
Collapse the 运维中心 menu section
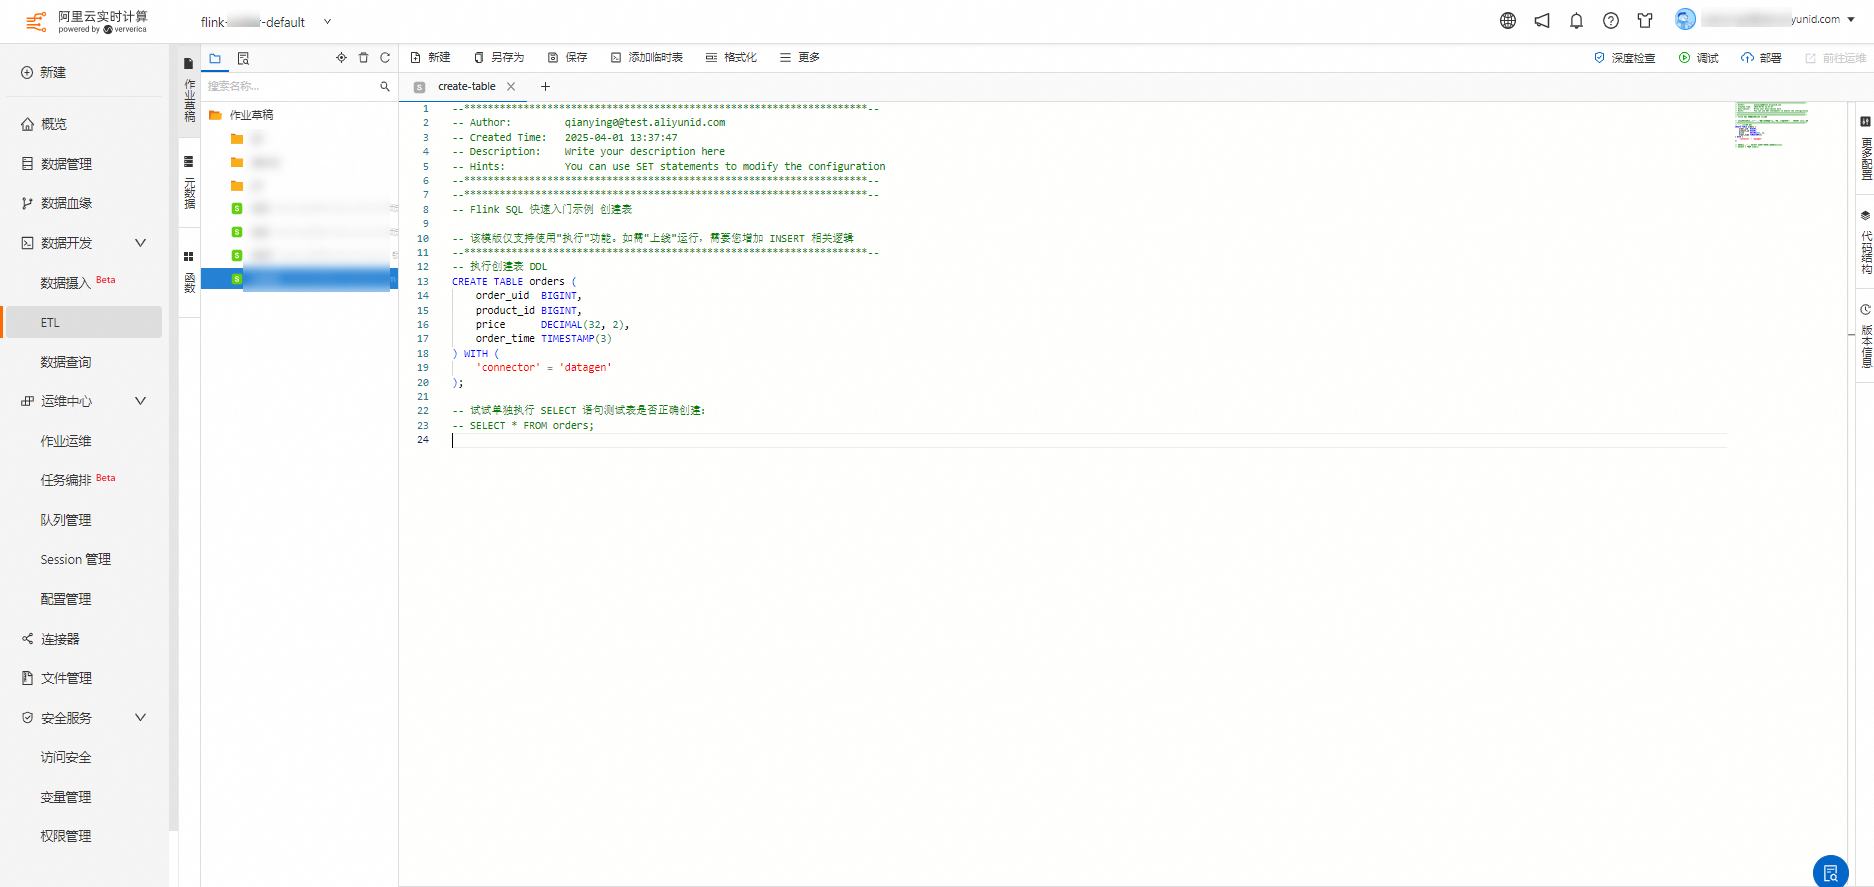[x=140, y=401]
